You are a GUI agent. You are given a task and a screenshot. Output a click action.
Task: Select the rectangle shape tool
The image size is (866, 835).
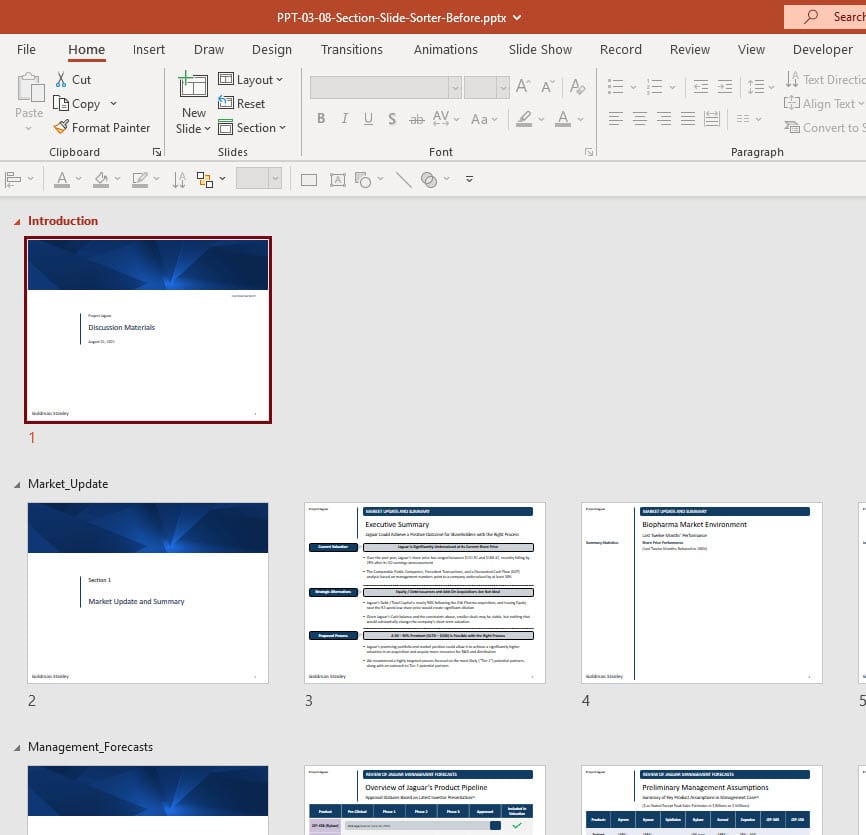[x=309, y=180]
